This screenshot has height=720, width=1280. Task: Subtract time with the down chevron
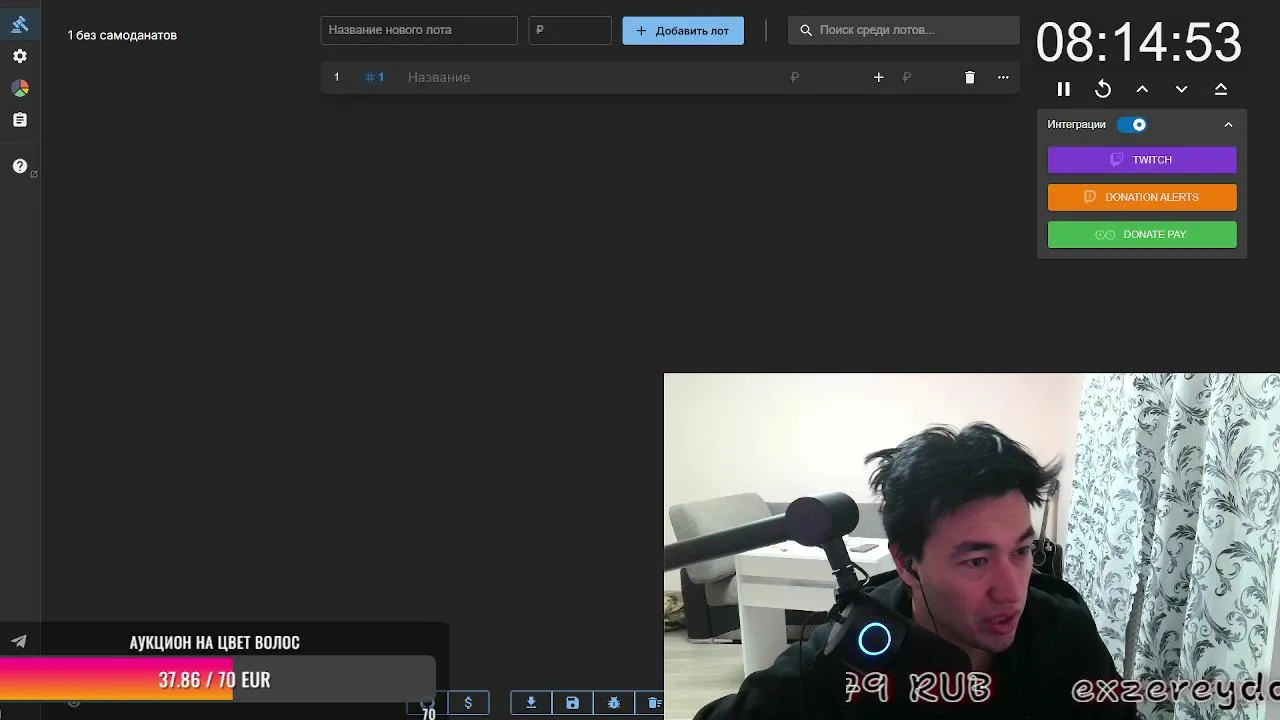[1181, 89]
